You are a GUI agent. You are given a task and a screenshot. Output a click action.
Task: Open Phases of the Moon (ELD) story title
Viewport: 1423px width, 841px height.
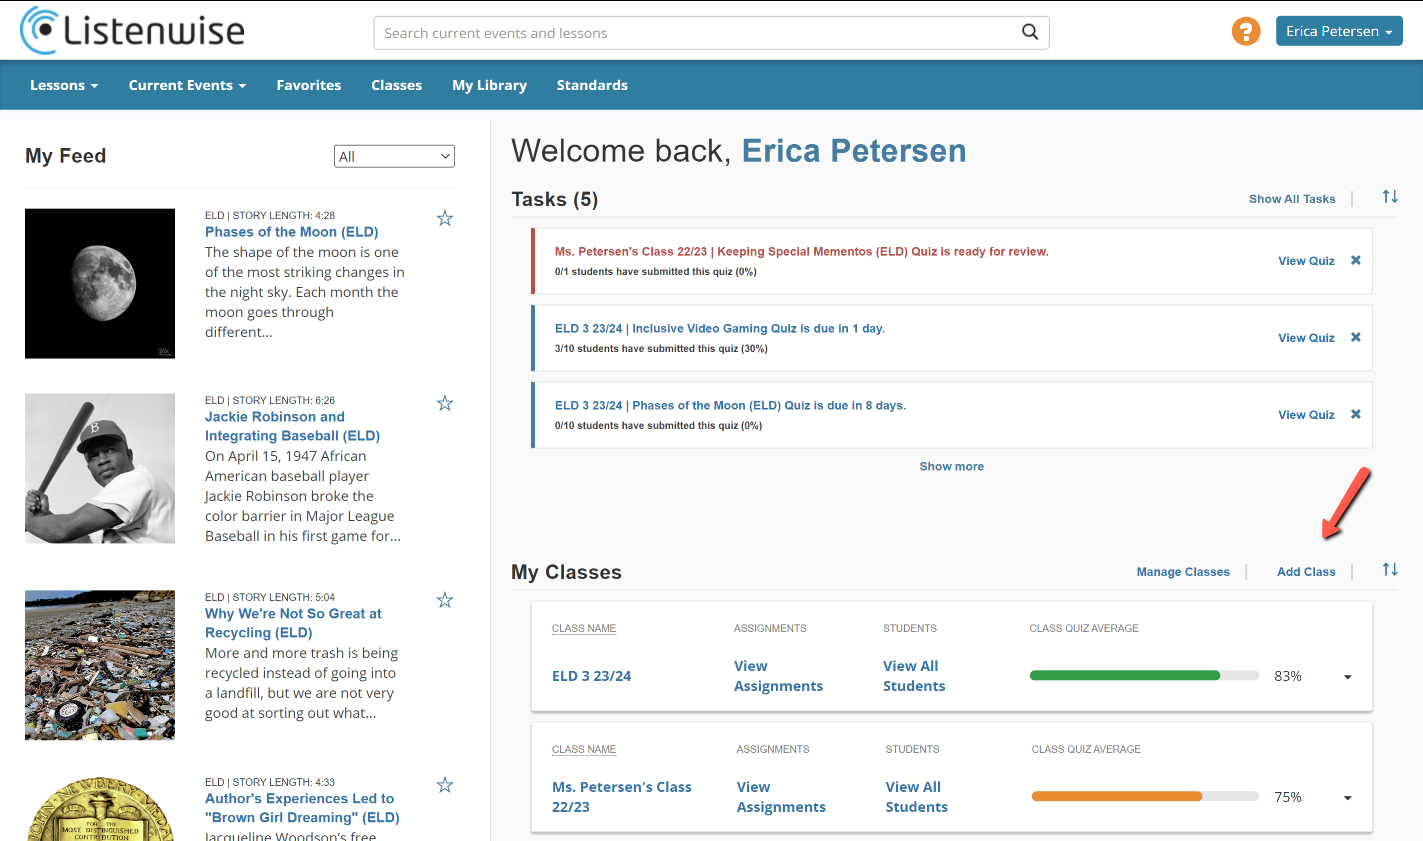pyautogui.click(x=292, y=232)
